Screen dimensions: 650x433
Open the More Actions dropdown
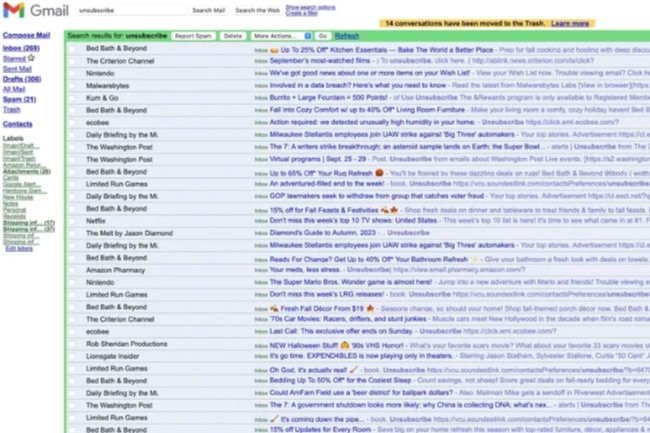[281, 36]
